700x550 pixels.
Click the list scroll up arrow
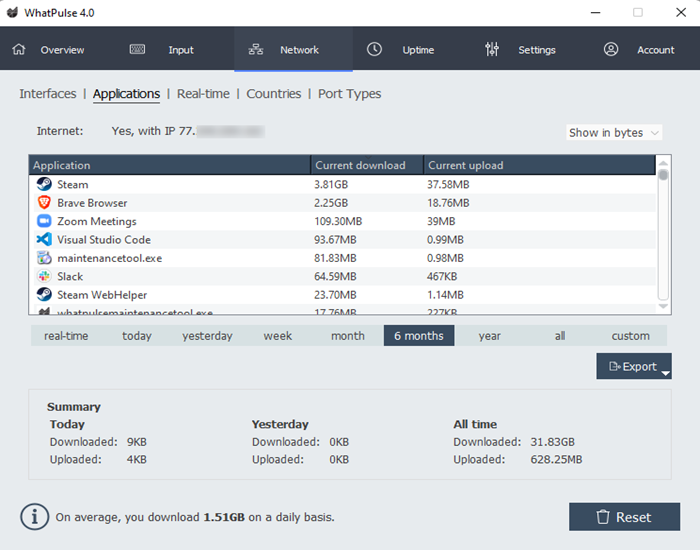coord(663,163)
